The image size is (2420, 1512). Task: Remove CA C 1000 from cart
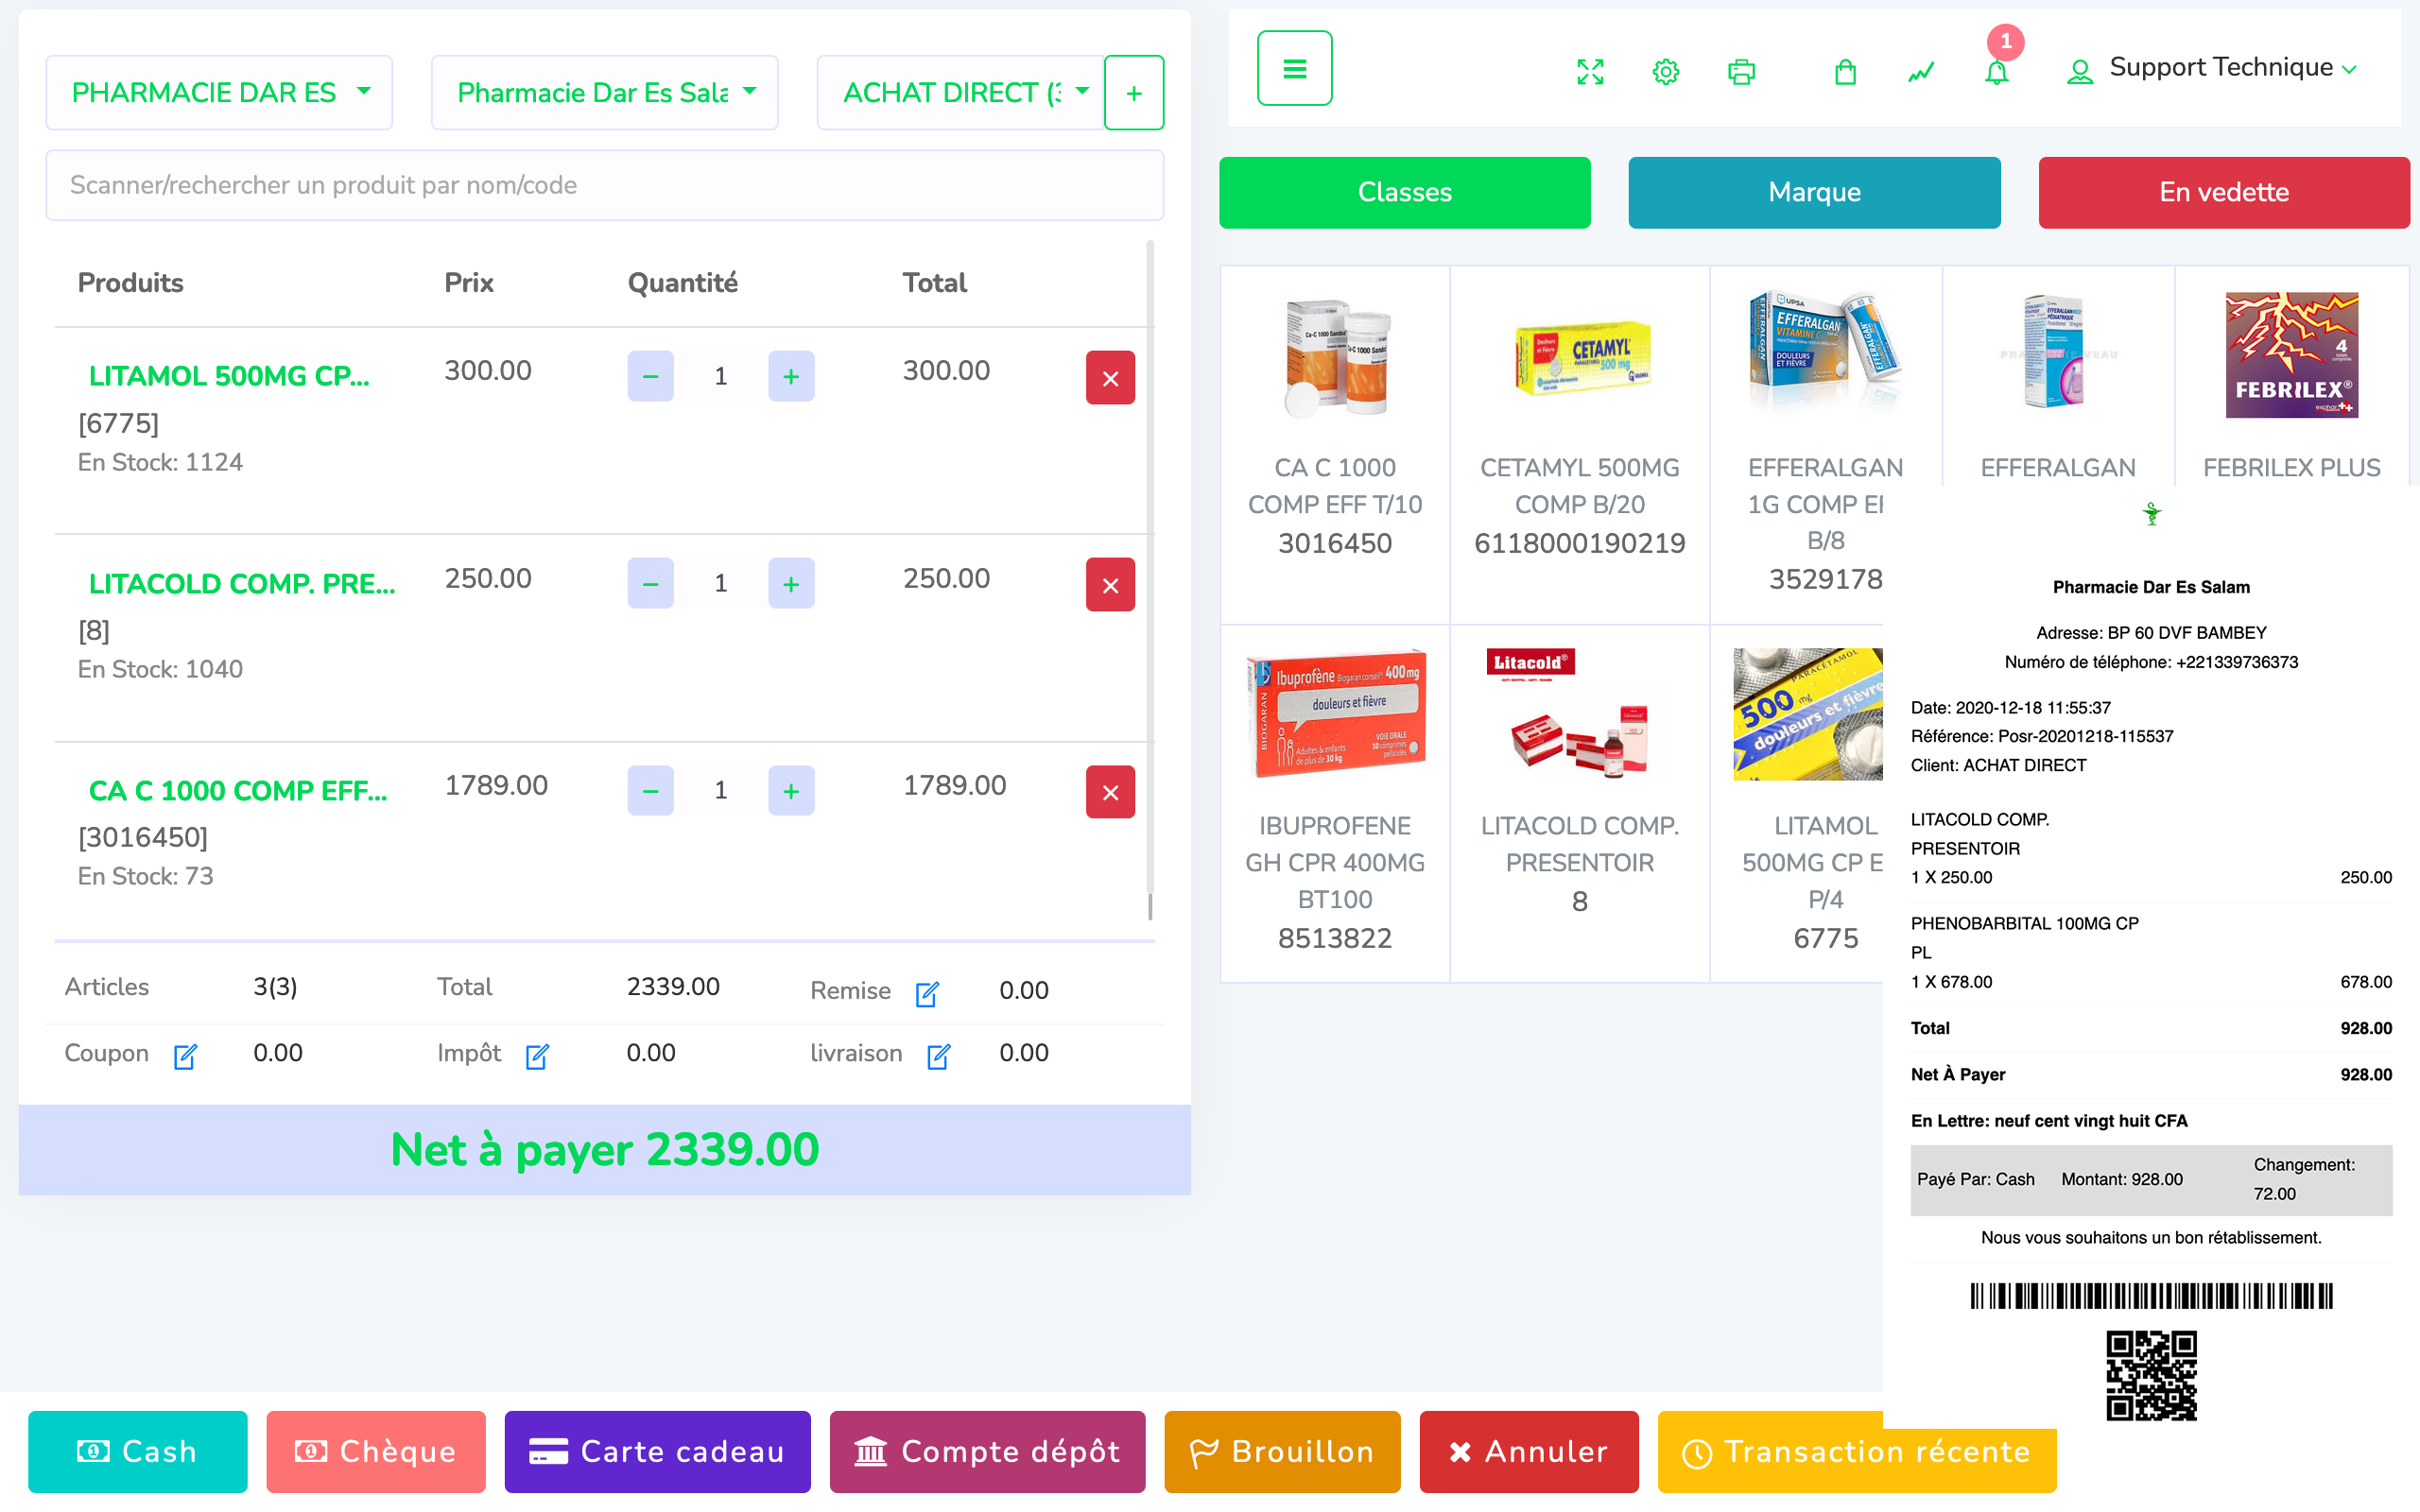(x=1110, y=792)
